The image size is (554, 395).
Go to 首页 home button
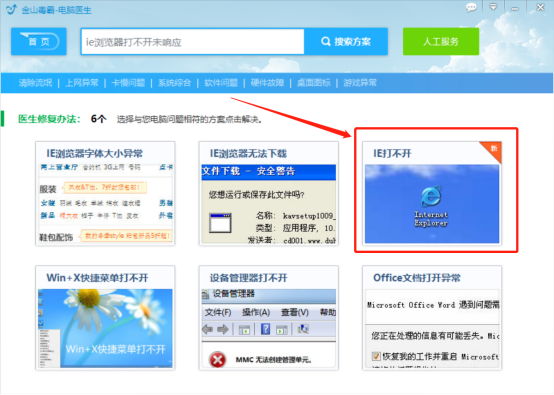pyautogui.click(x=39, y=41)
